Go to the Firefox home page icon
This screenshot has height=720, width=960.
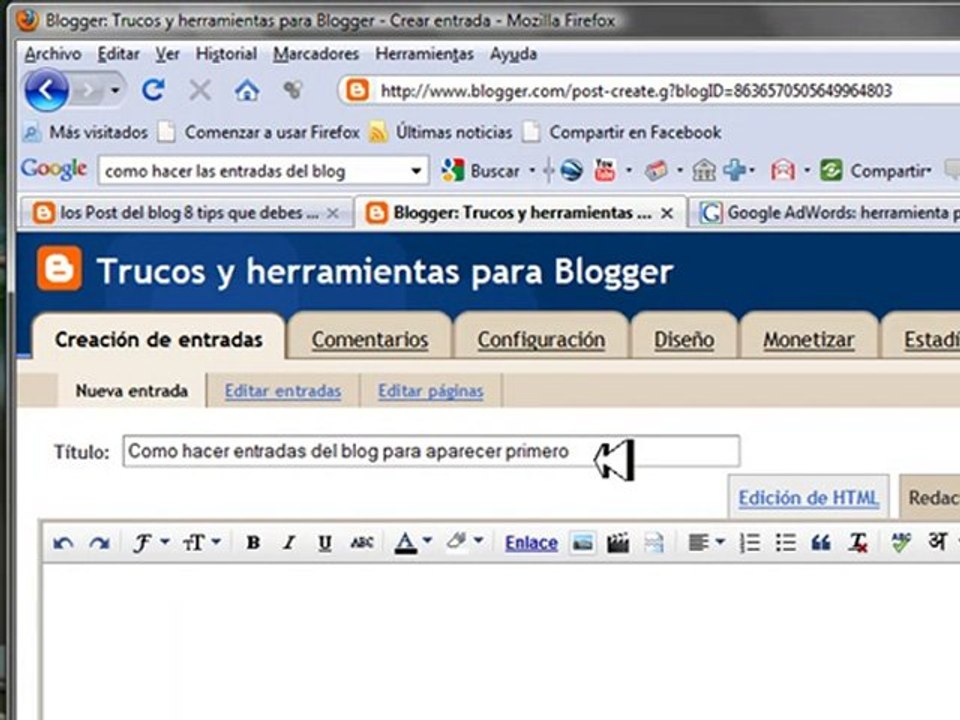[x=247, y=91]
